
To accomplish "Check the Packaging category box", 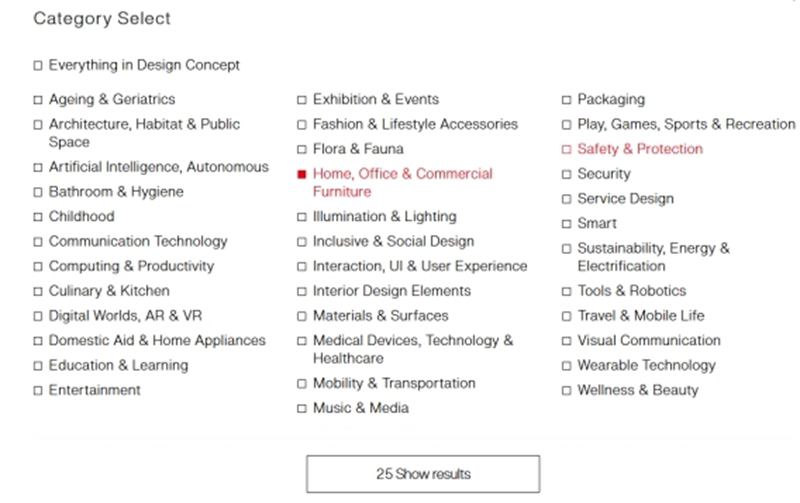I will (567, 100).
